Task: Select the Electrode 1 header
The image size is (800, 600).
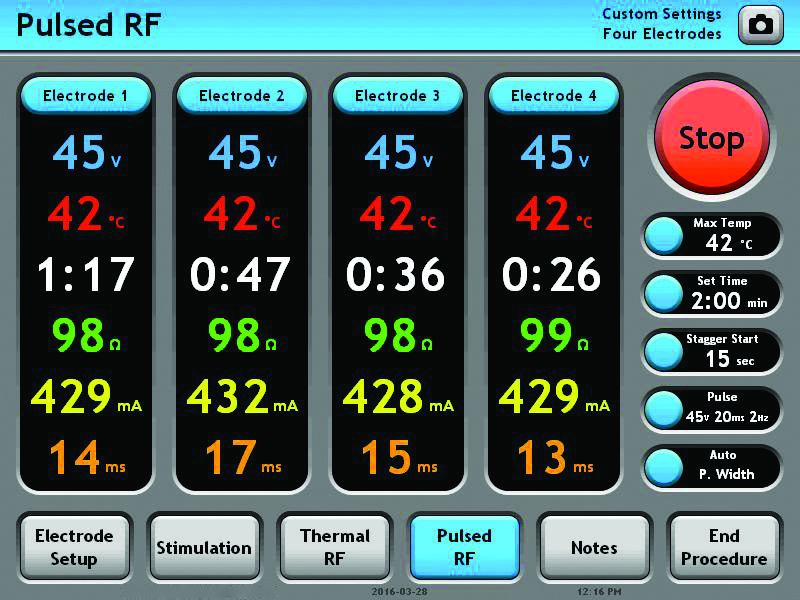Action: tap(85, 96)
